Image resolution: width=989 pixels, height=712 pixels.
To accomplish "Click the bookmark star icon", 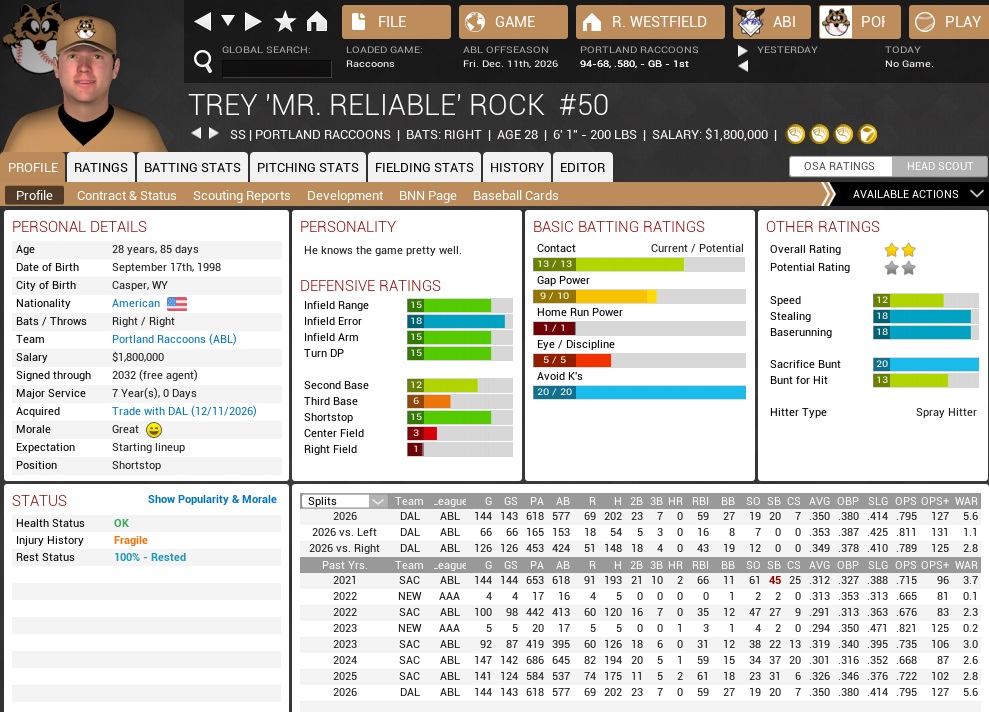I will 285,21.
